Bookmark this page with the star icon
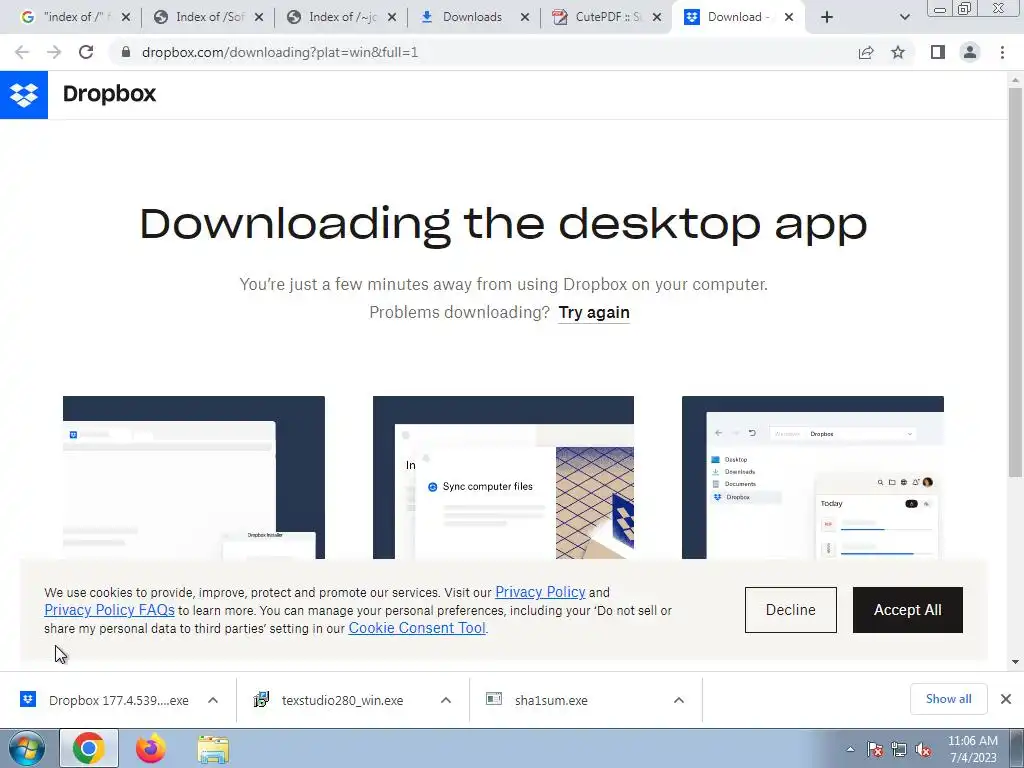This screenshot has width=1024, height=768. coord(898,52)
